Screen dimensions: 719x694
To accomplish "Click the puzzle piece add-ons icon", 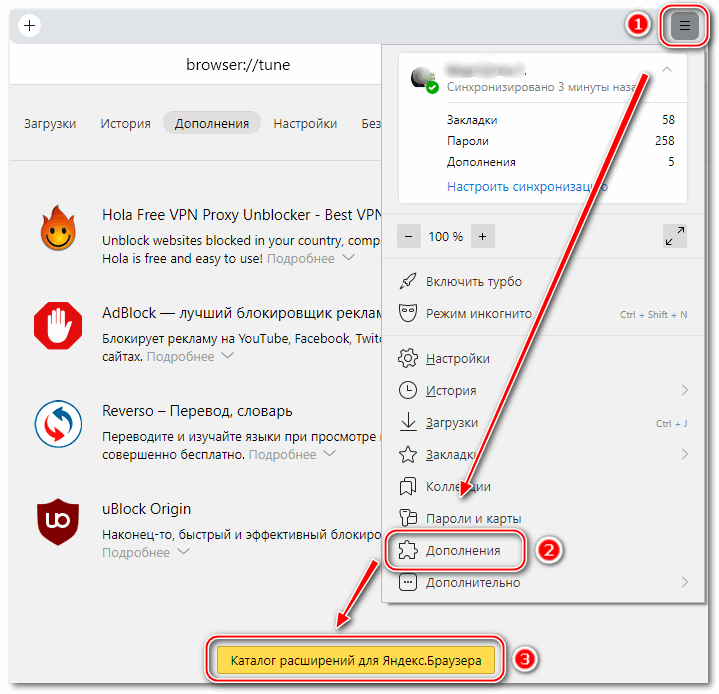I will pos(408,550).
